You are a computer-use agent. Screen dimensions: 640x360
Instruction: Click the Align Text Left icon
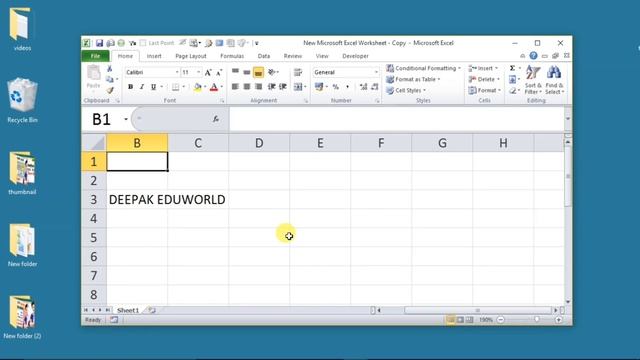[236, 87]
